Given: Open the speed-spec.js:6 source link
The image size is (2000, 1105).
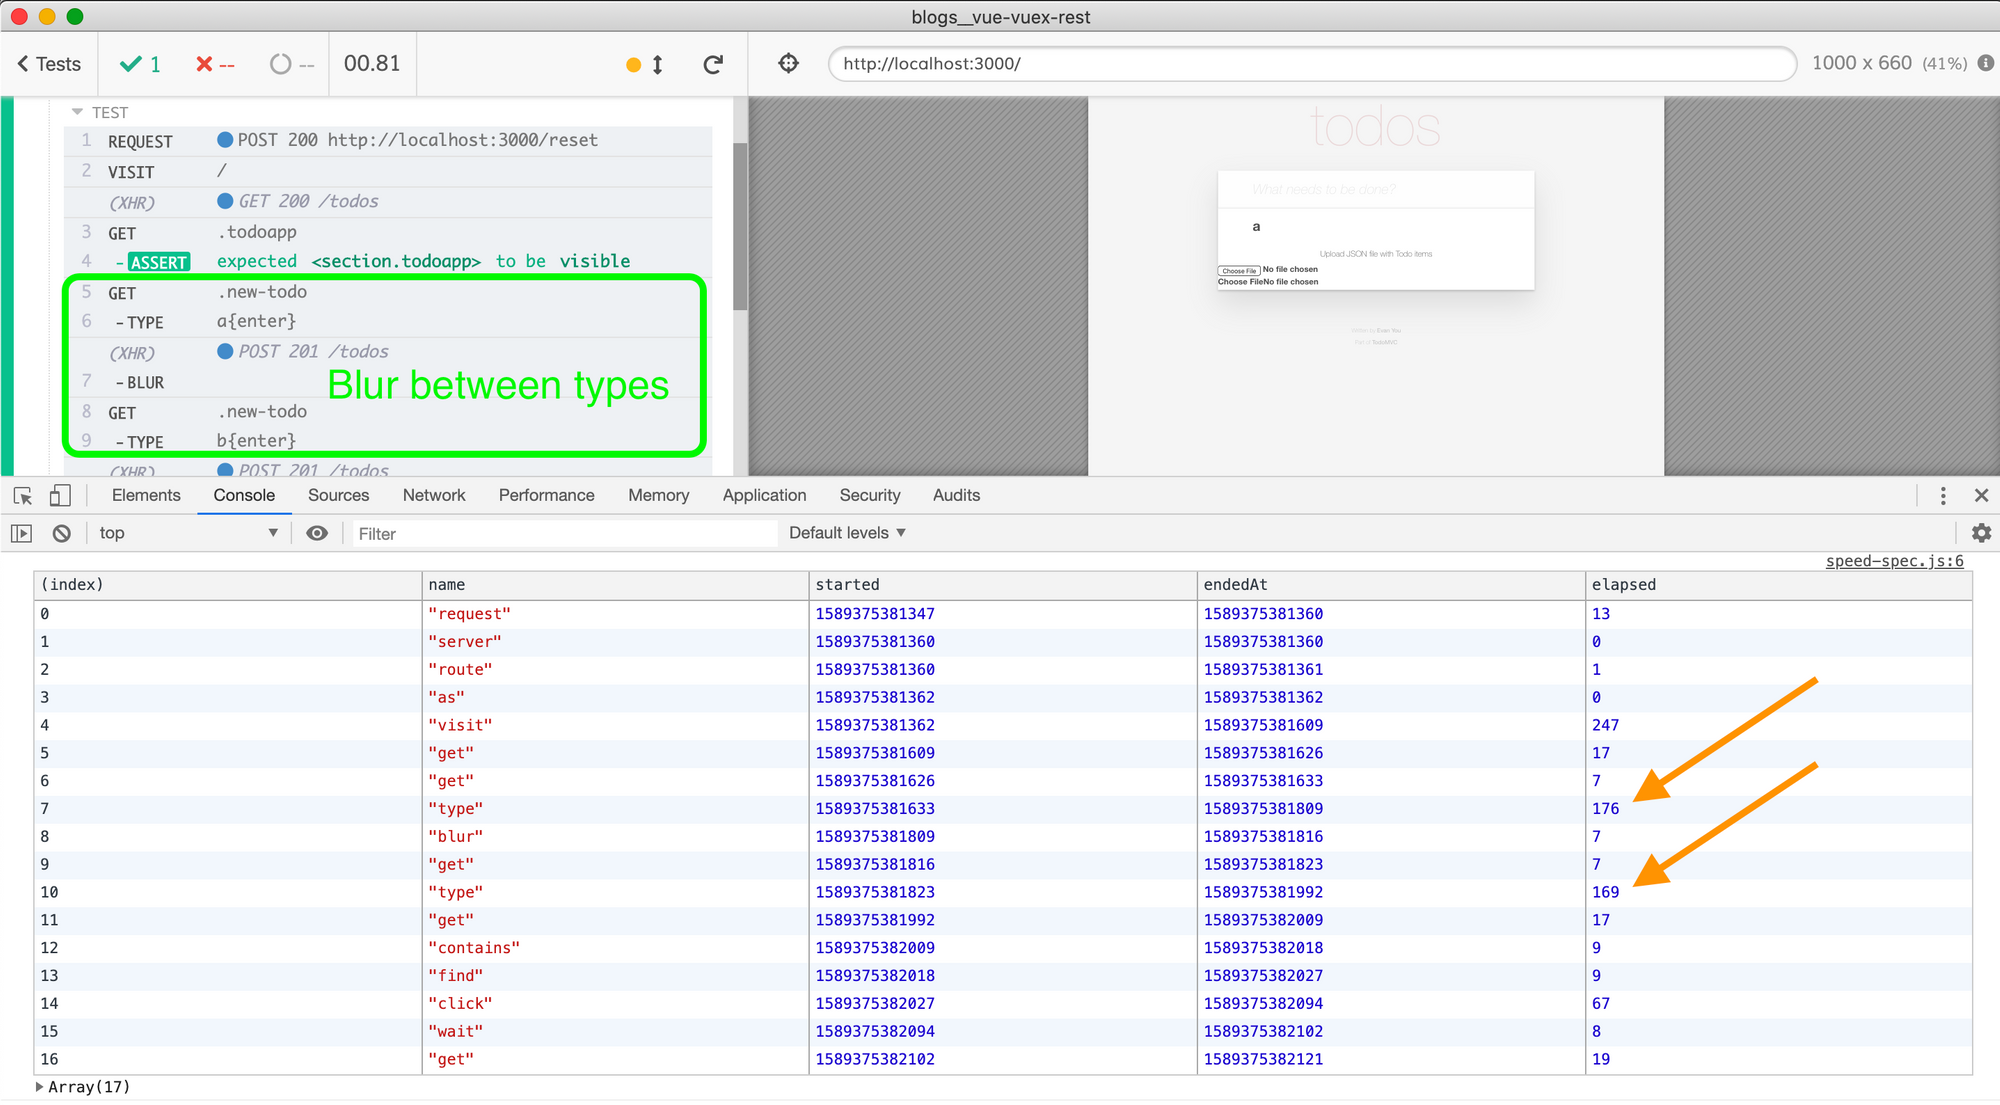Looking at the screenshot, I should pos(1894,561).
